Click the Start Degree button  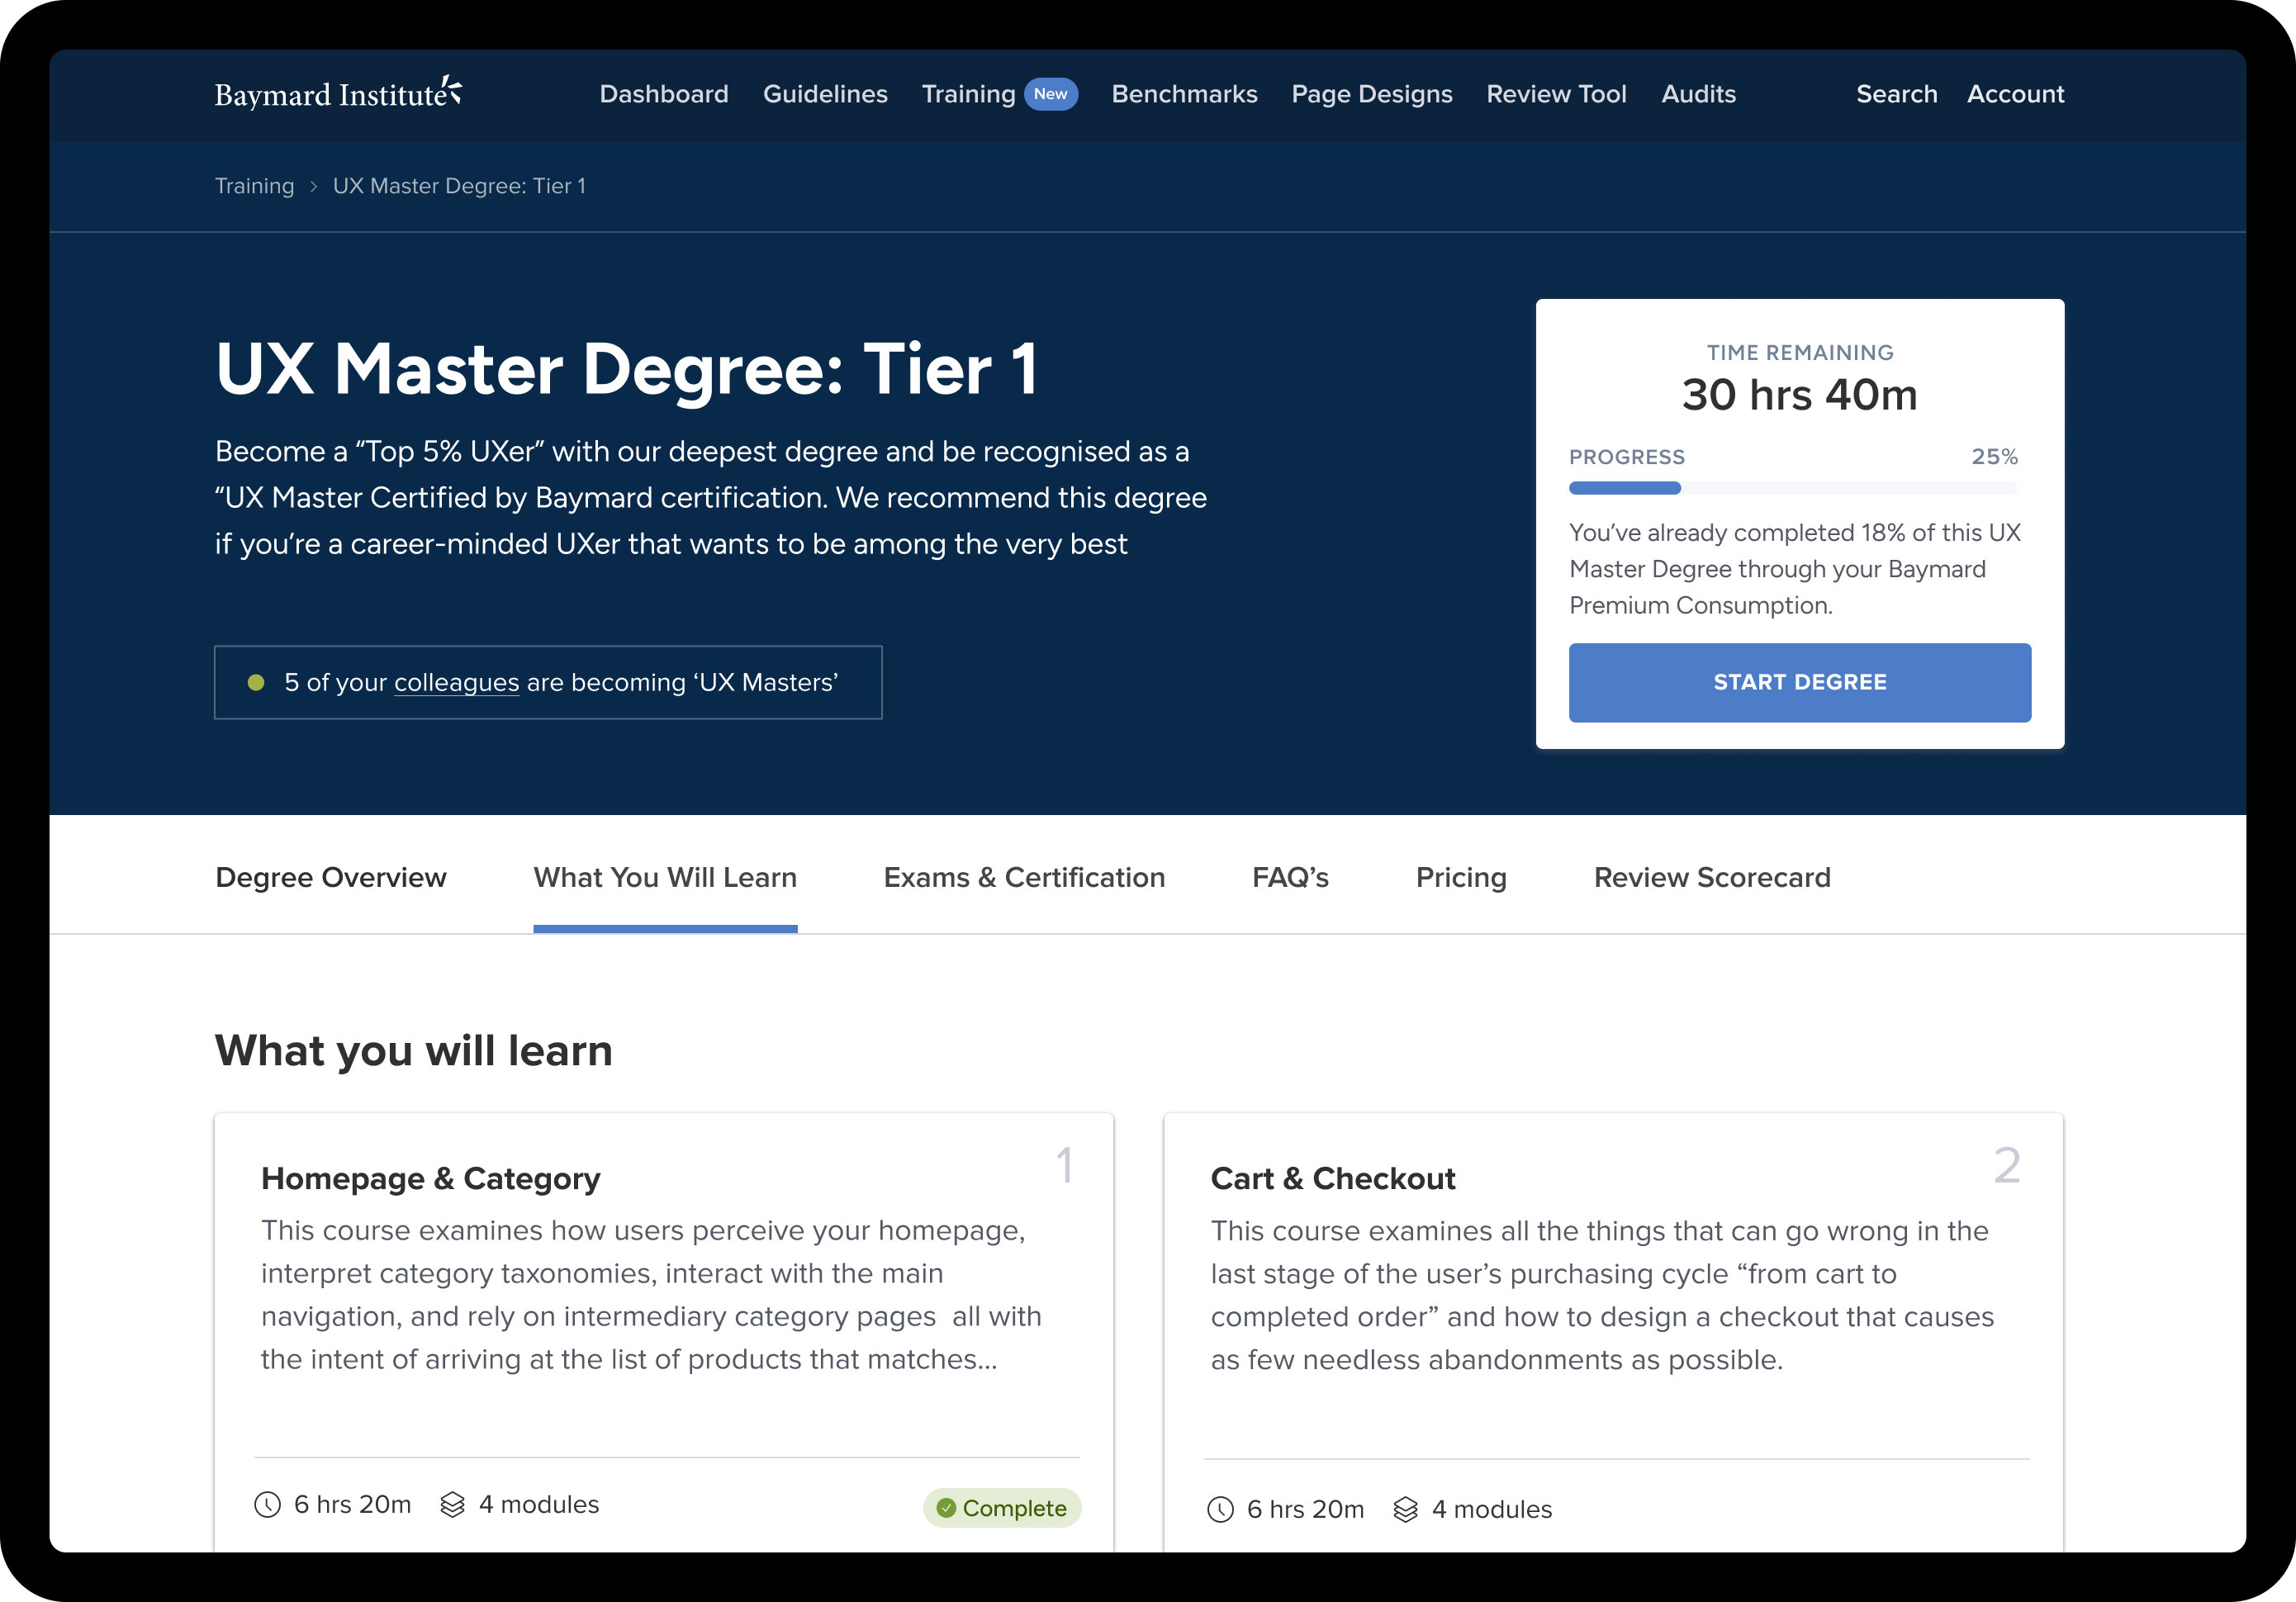click(1799, 682)
